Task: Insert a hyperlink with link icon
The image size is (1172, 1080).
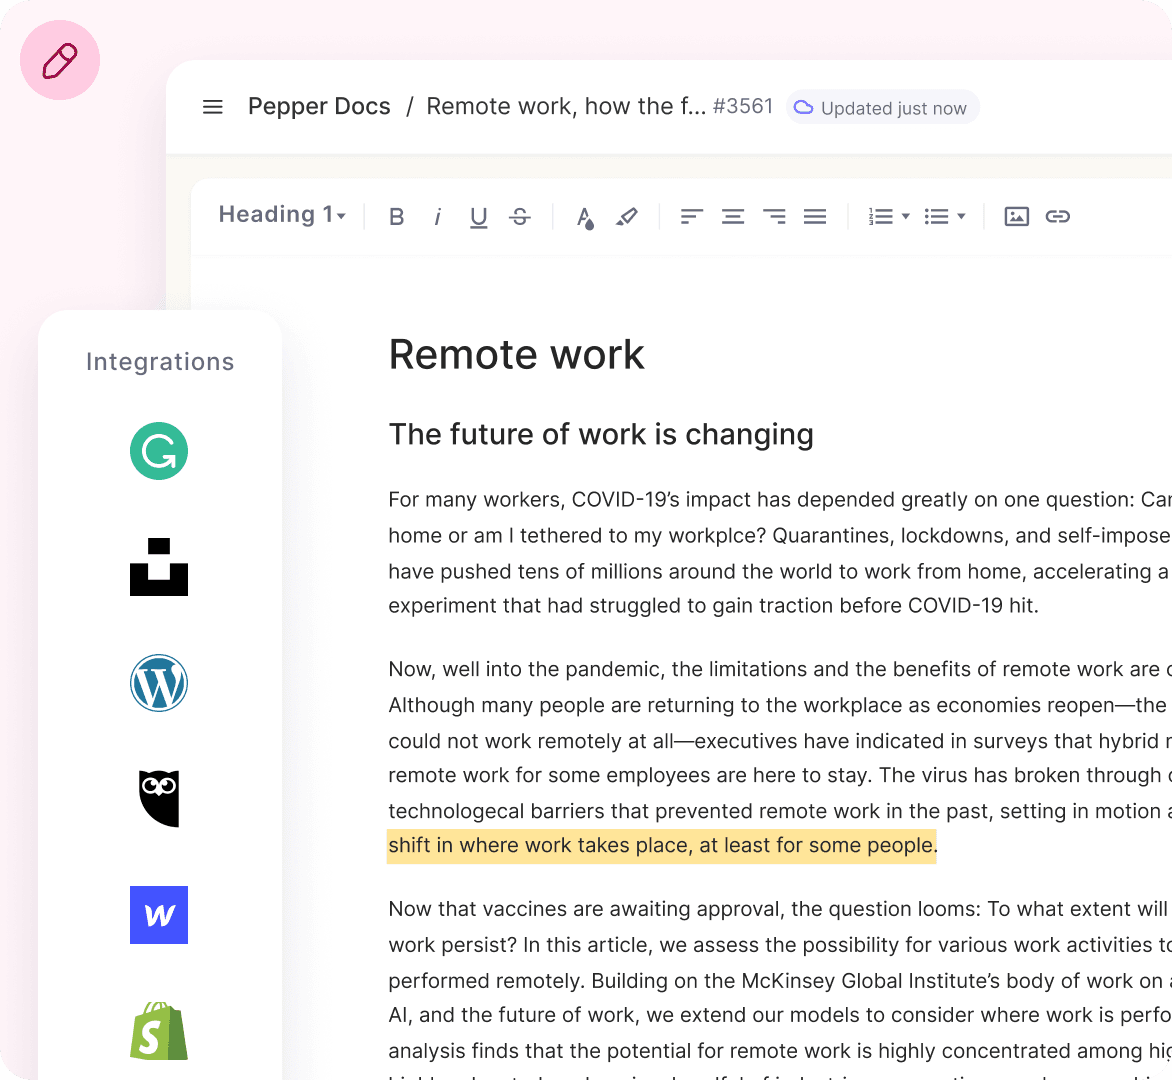Action: 1058,216
